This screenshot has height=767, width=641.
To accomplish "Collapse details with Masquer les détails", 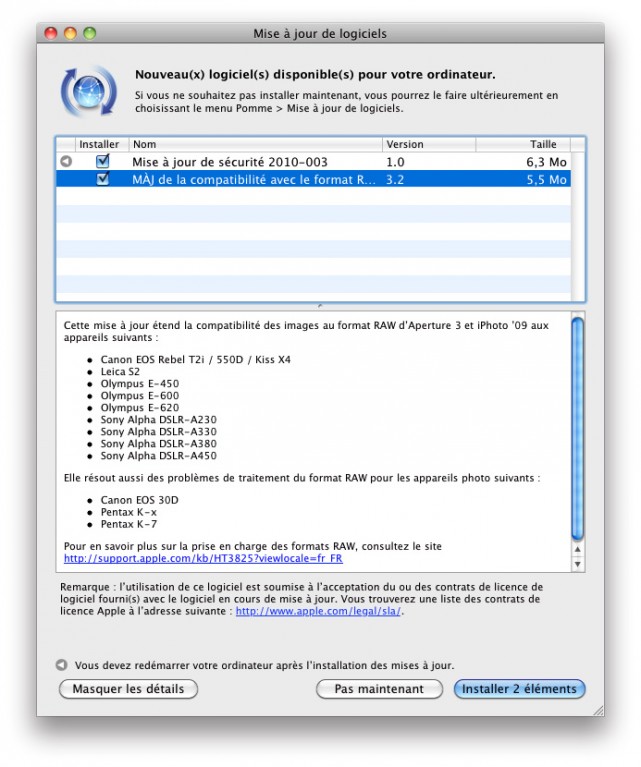I will click(x=128, y=689).
